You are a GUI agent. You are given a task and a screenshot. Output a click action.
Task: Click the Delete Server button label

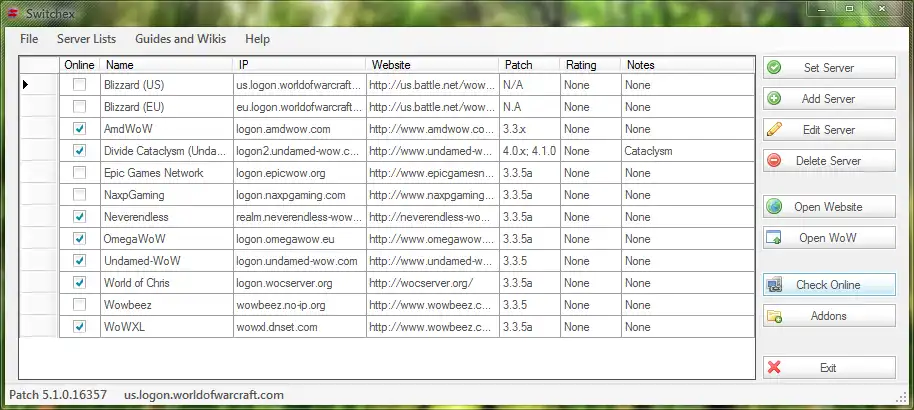[x=828, y=160]
